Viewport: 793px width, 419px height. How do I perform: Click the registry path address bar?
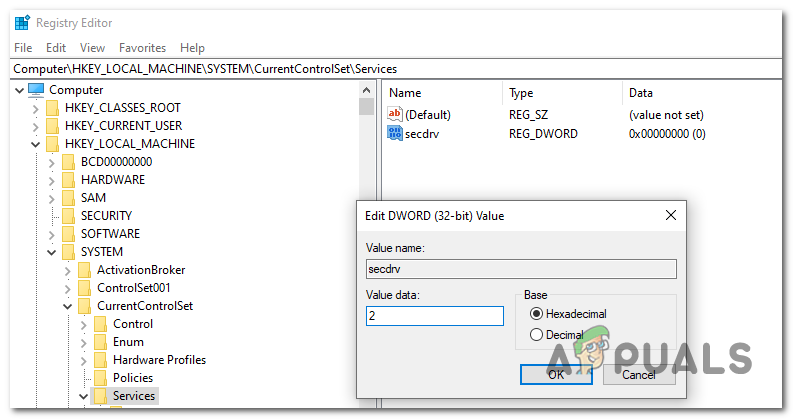click(395, 69)
